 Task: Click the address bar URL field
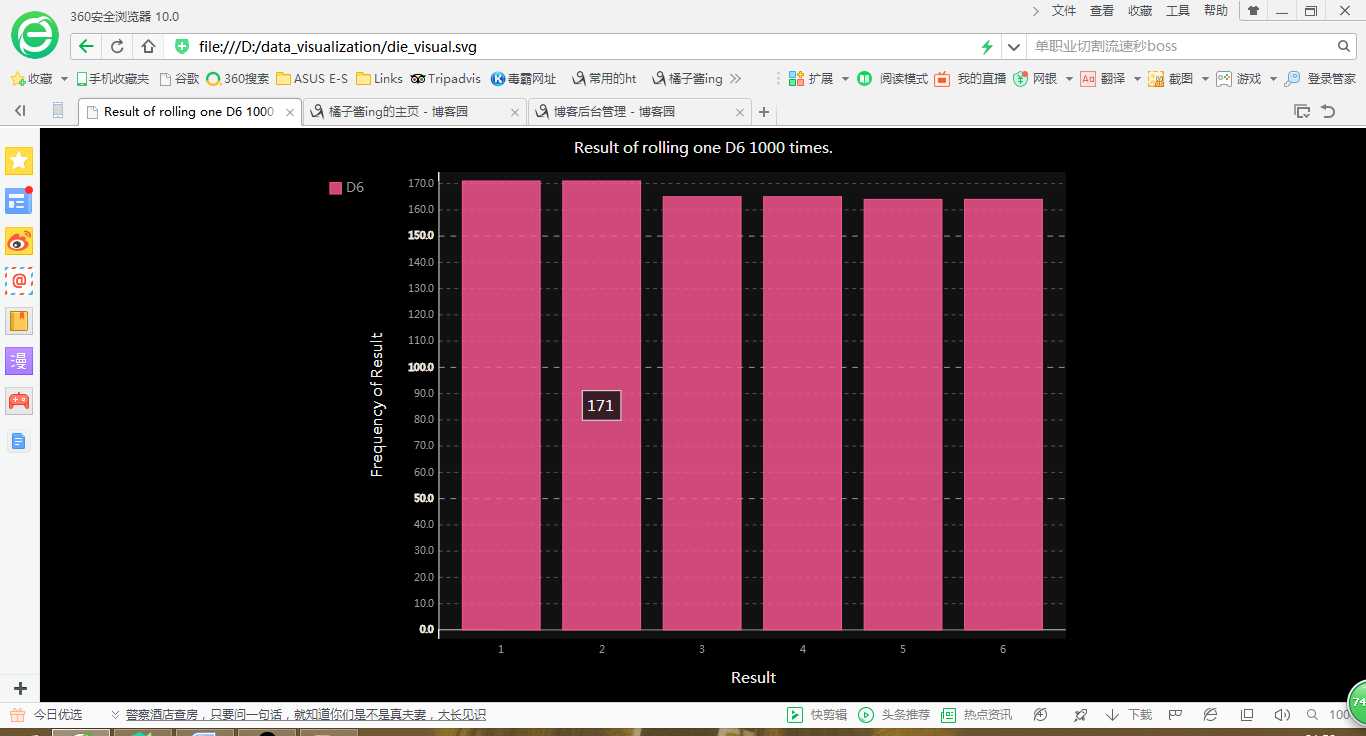[585, 46]
